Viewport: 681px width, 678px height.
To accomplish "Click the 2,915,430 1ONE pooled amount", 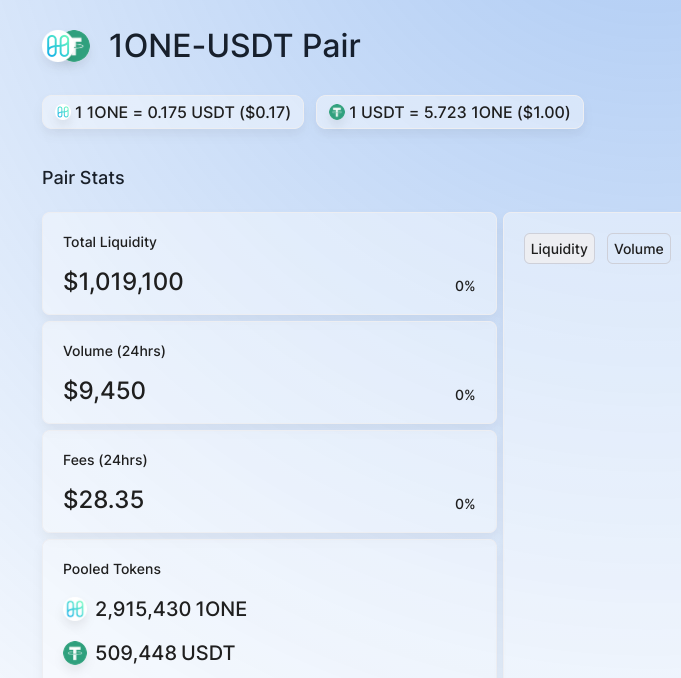I will [x=171, y=609].
